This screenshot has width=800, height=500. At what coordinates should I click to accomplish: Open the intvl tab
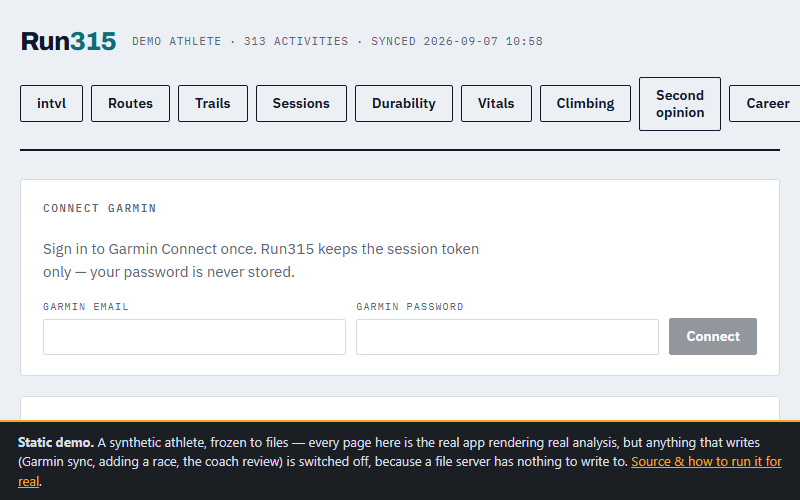pyautogui.click(x=52, y=104)
